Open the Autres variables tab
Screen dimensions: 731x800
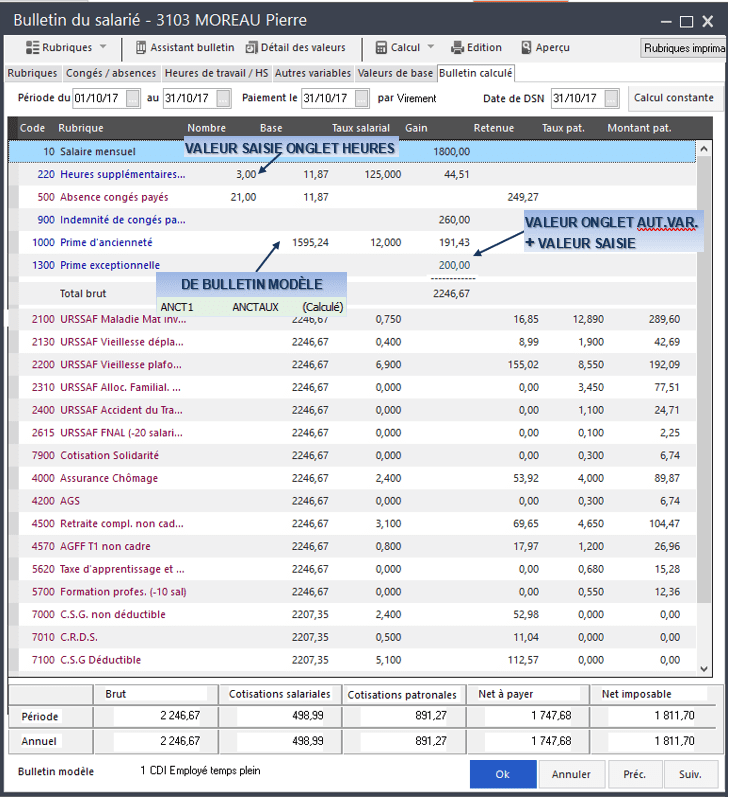pos(313,73)
